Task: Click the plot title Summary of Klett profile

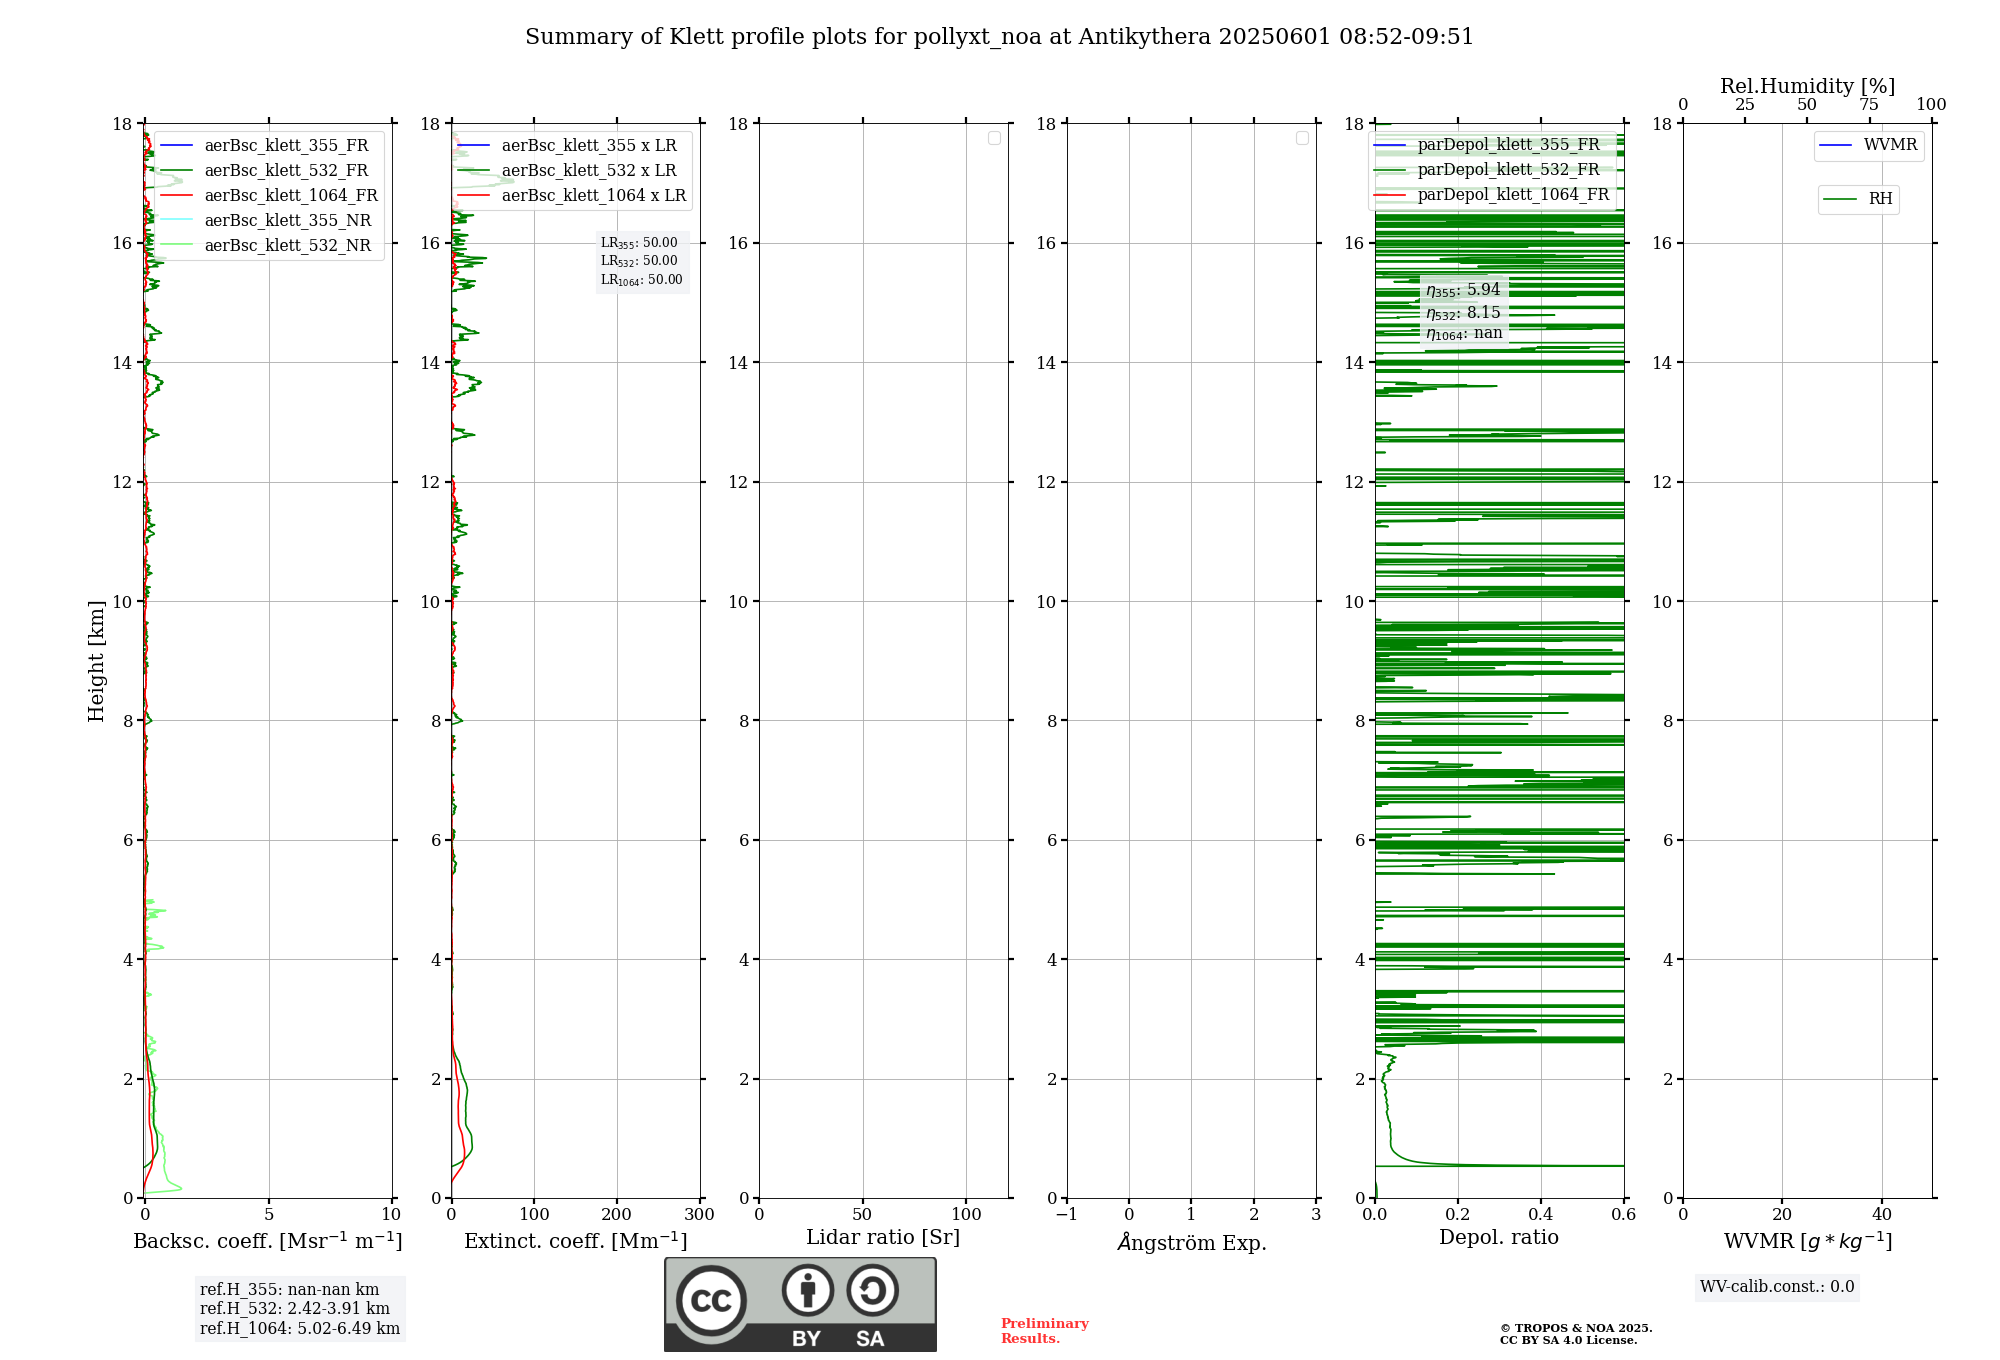Action: pos(1000,37)
